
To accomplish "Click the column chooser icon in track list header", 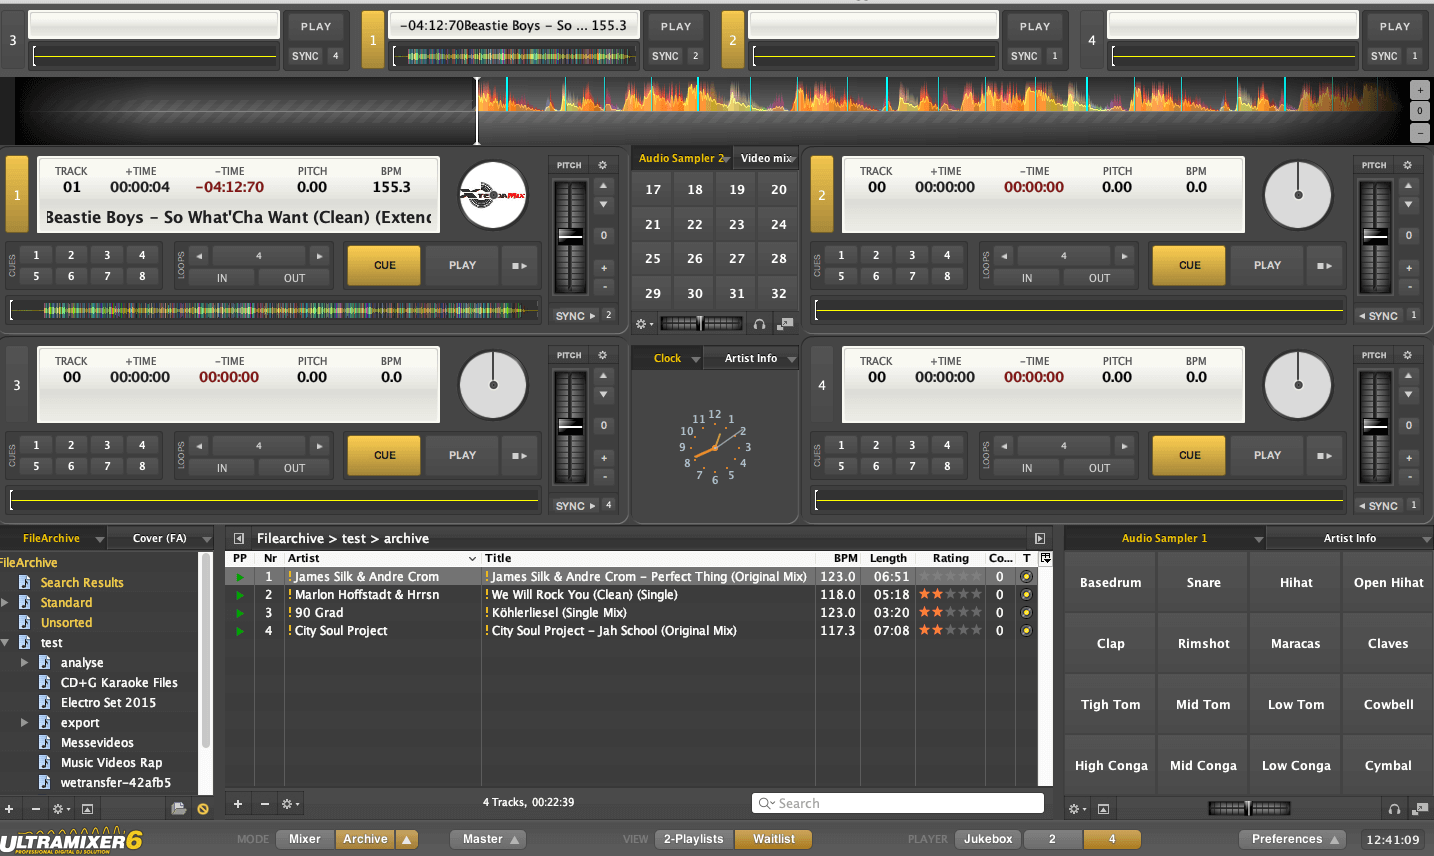I will (1046, 559).
